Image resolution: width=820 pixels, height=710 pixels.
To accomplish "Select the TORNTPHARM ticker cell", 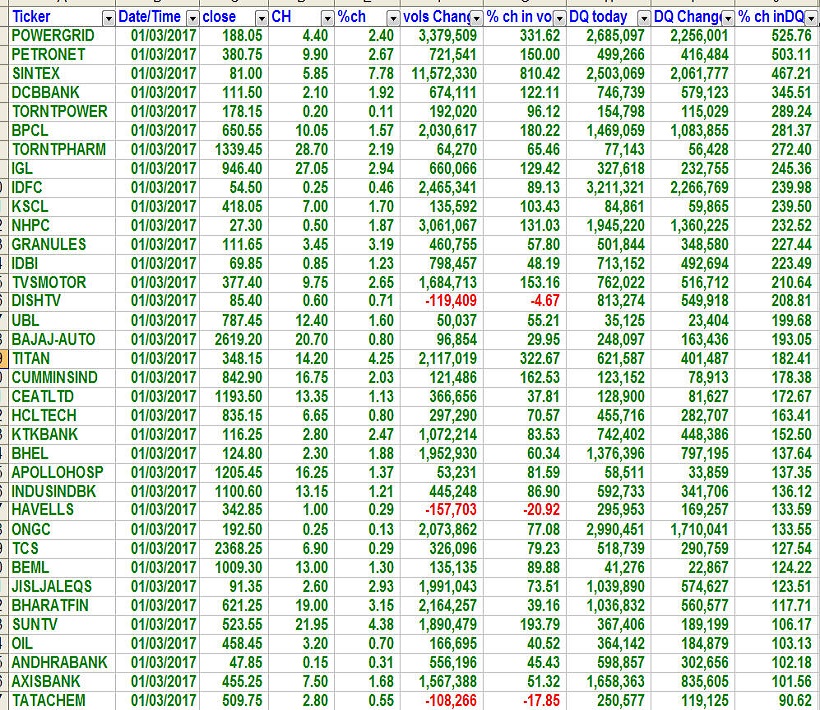I will pos(62,150).
